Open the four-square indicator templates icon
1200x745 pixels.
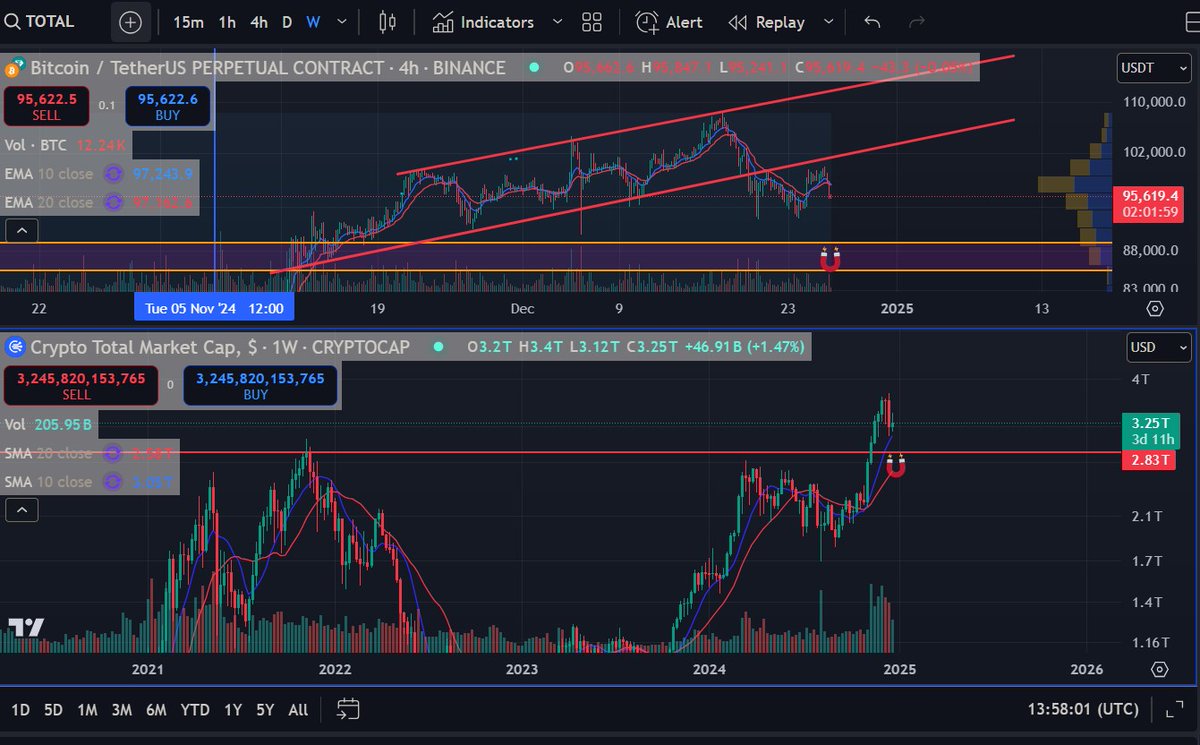[591, 22]
